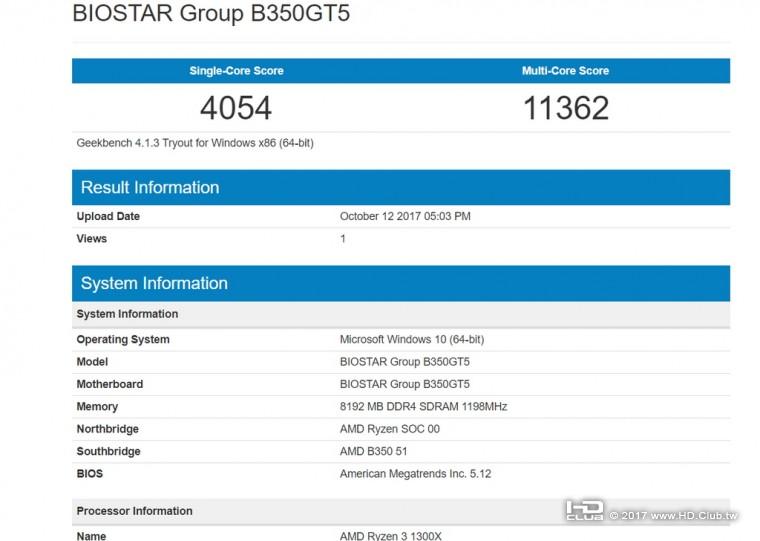Viewport: 760px width, 541px height.
Task: Select the Multi-Core Score header
Action: pos(565,71)
